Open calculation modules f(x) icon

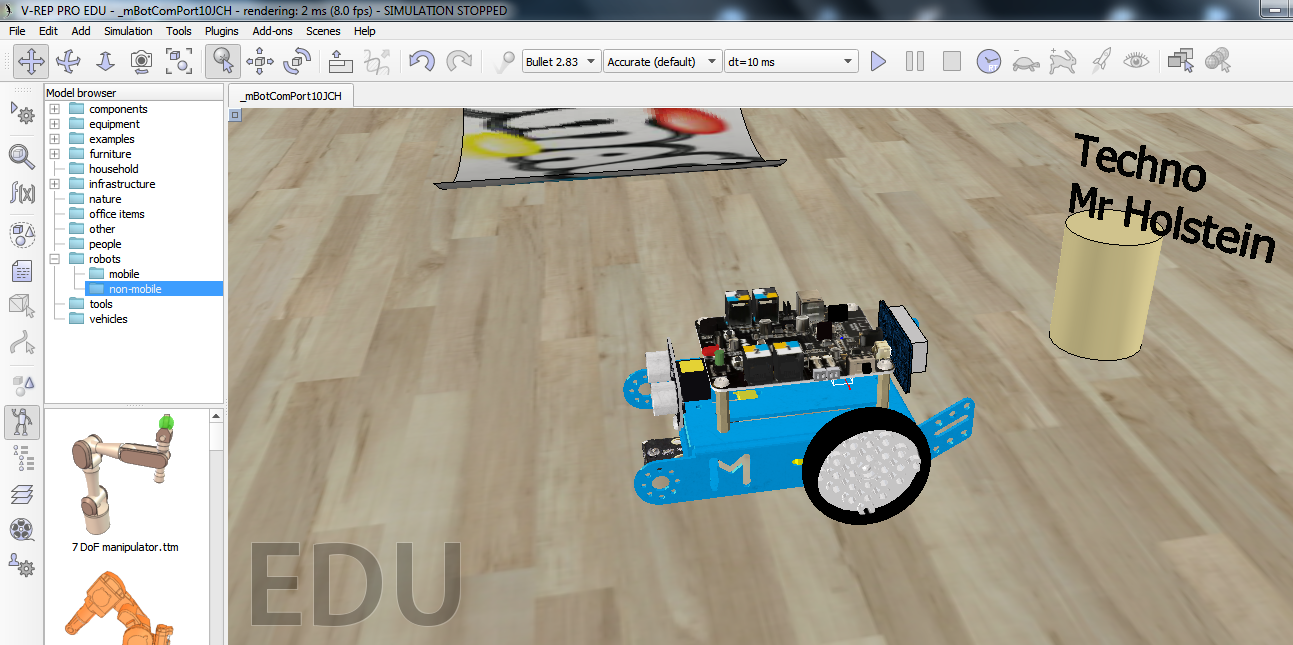(x=22, y=193)
